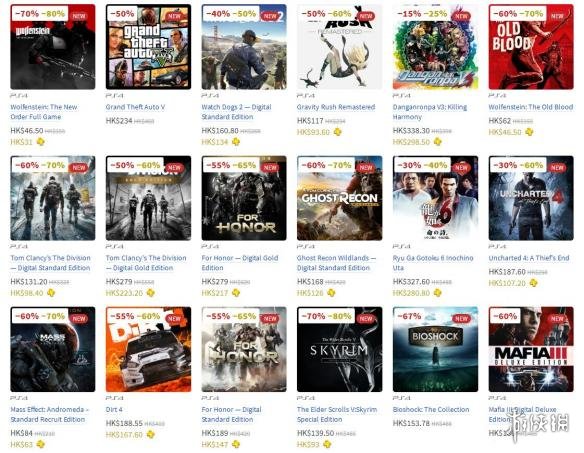Open Ghost Recon Wildlands cover art
The image size is (584, 453).
tap(339, 198)
